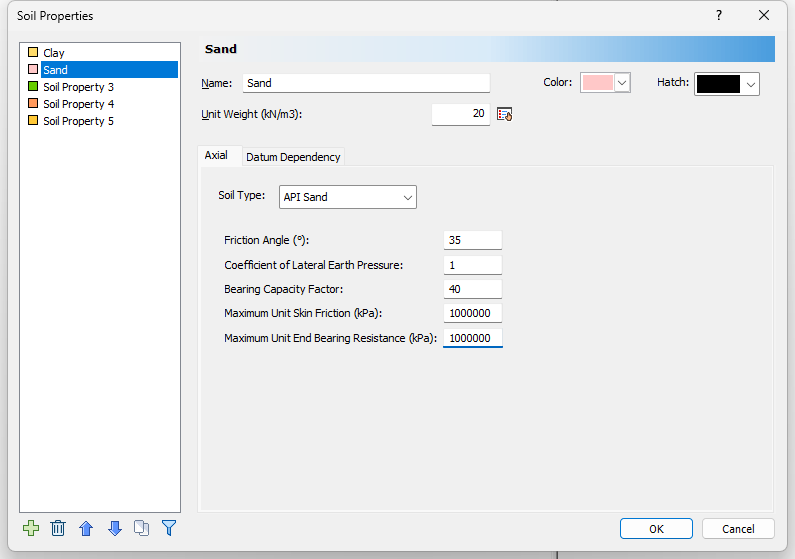Click the Friction Angle input field
795x559 pixels.
472,240
